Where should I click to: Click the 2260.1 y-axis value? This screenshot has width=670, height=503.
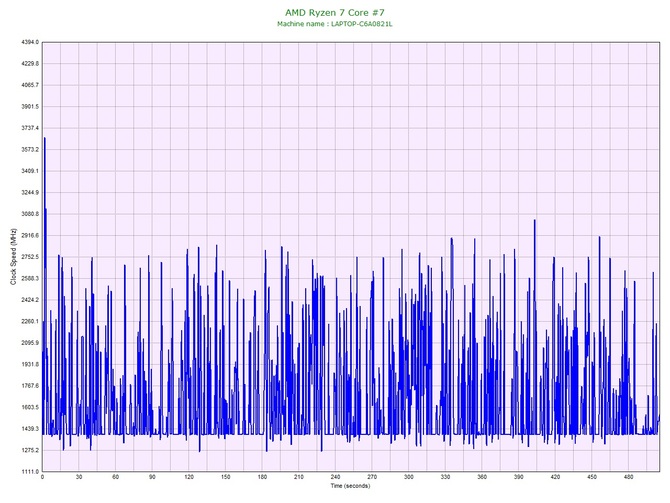(x=30, y=321)
